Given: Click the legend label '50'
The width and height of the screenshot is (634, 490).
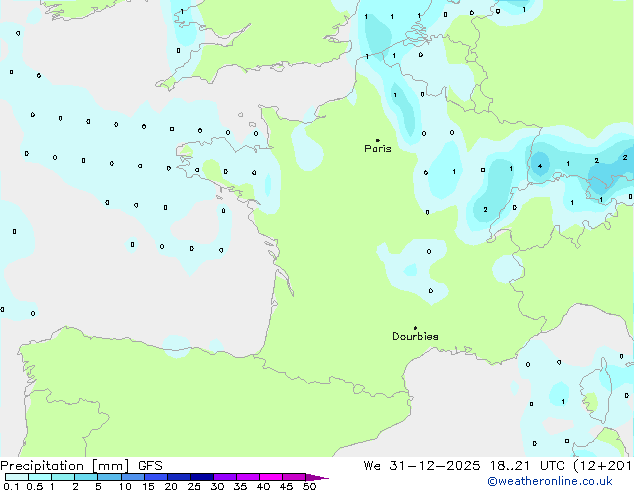Looking at the screenshot, I should [309, 486].
